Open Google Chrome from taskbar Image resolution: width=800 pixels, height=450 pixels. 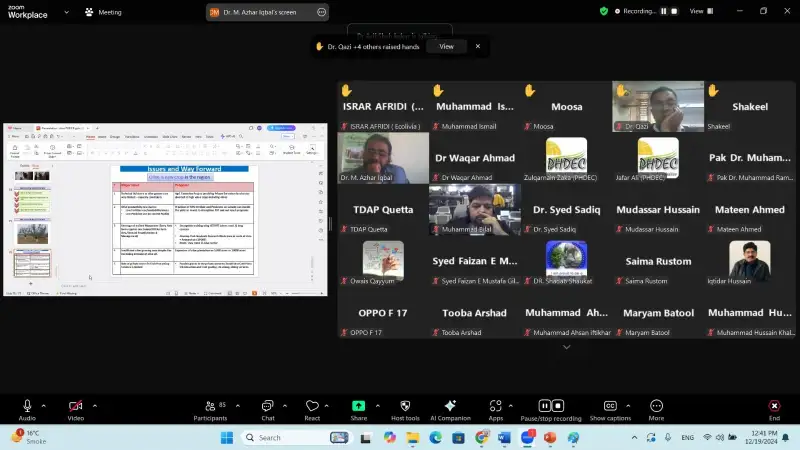pos(481,437)
